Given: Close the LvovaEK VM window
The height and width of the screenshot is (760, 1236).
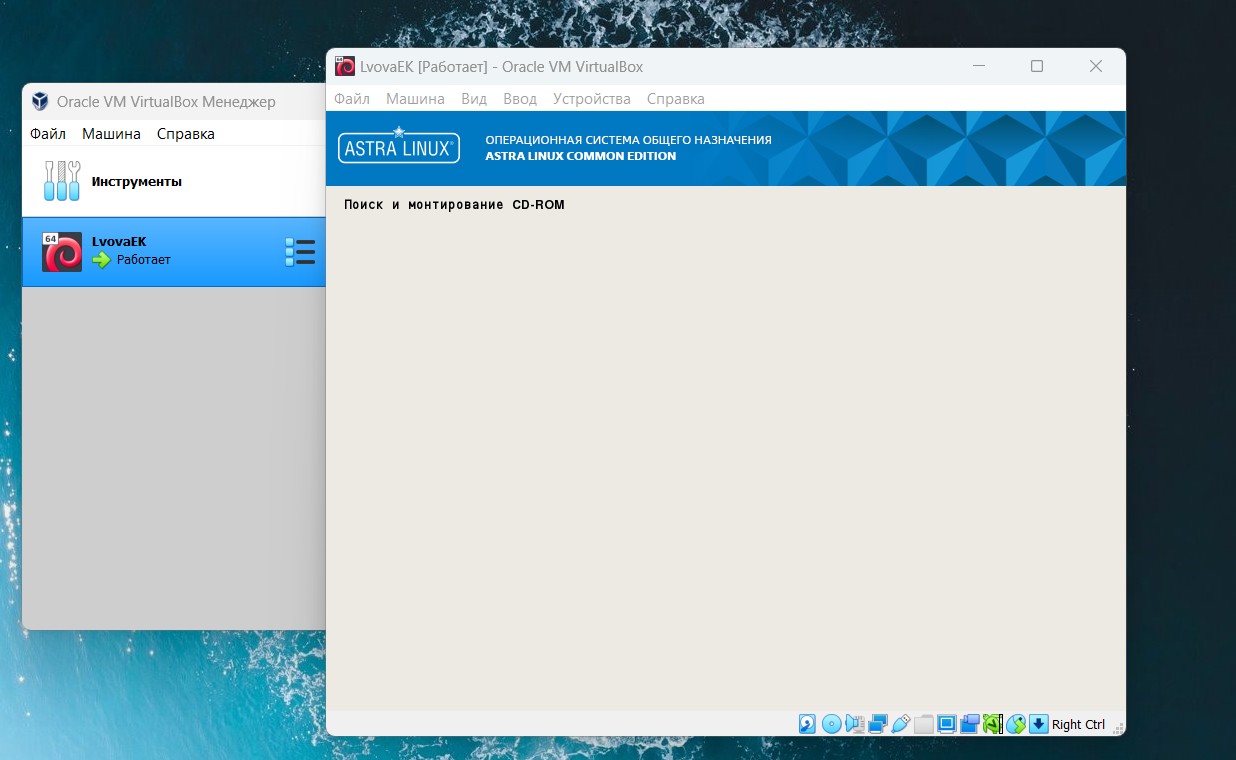Looking at the screenshot, I should 1096,66.
